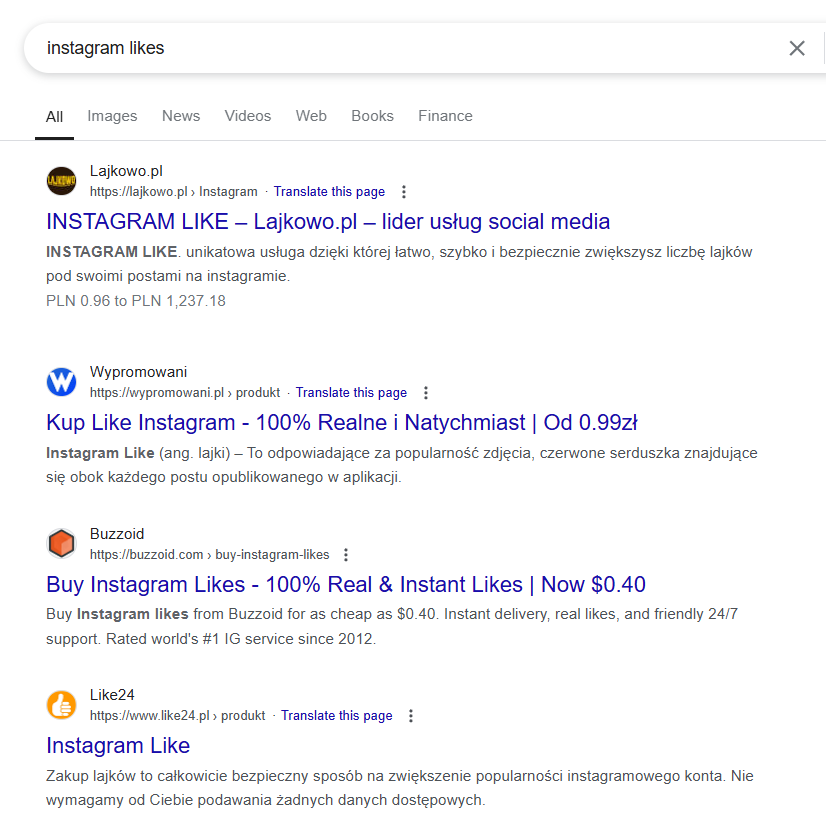
Task: Open three-dot menu for Buzzoid result
Action: click(x=347, y=555)
